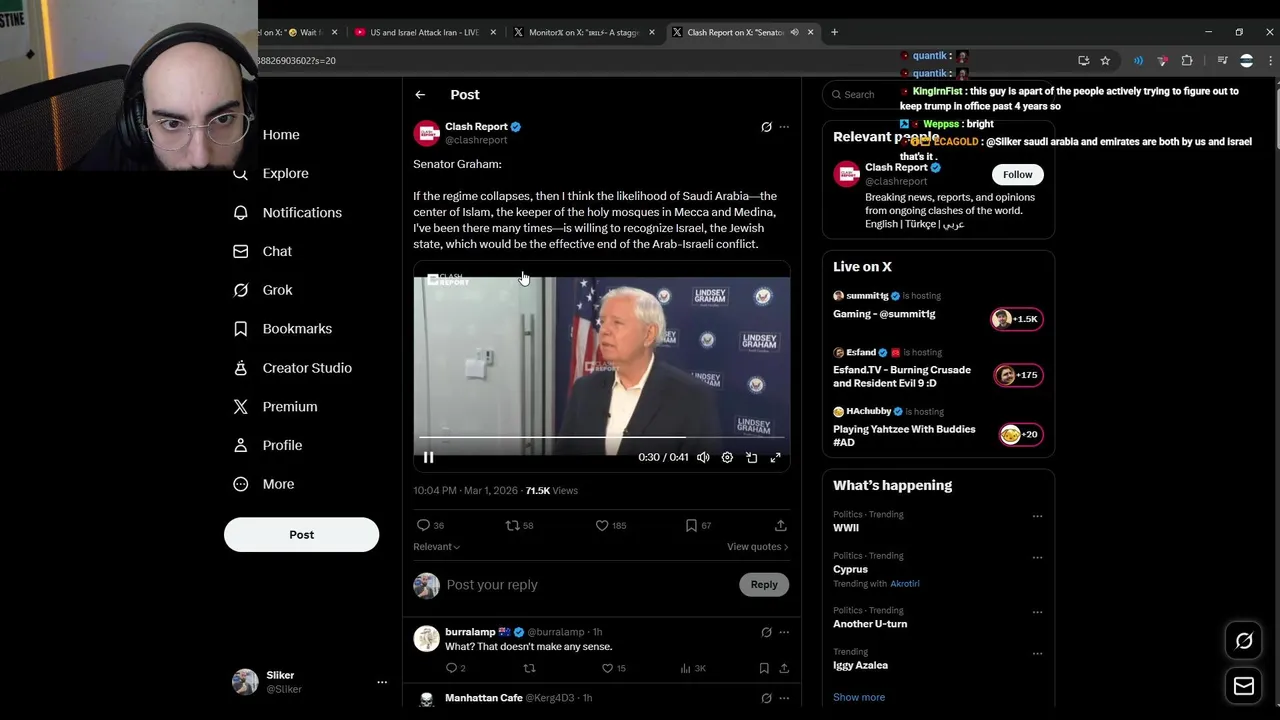Seek on the video progress bar
This screenshot has width=1280, height=720.
coord(601,437)
